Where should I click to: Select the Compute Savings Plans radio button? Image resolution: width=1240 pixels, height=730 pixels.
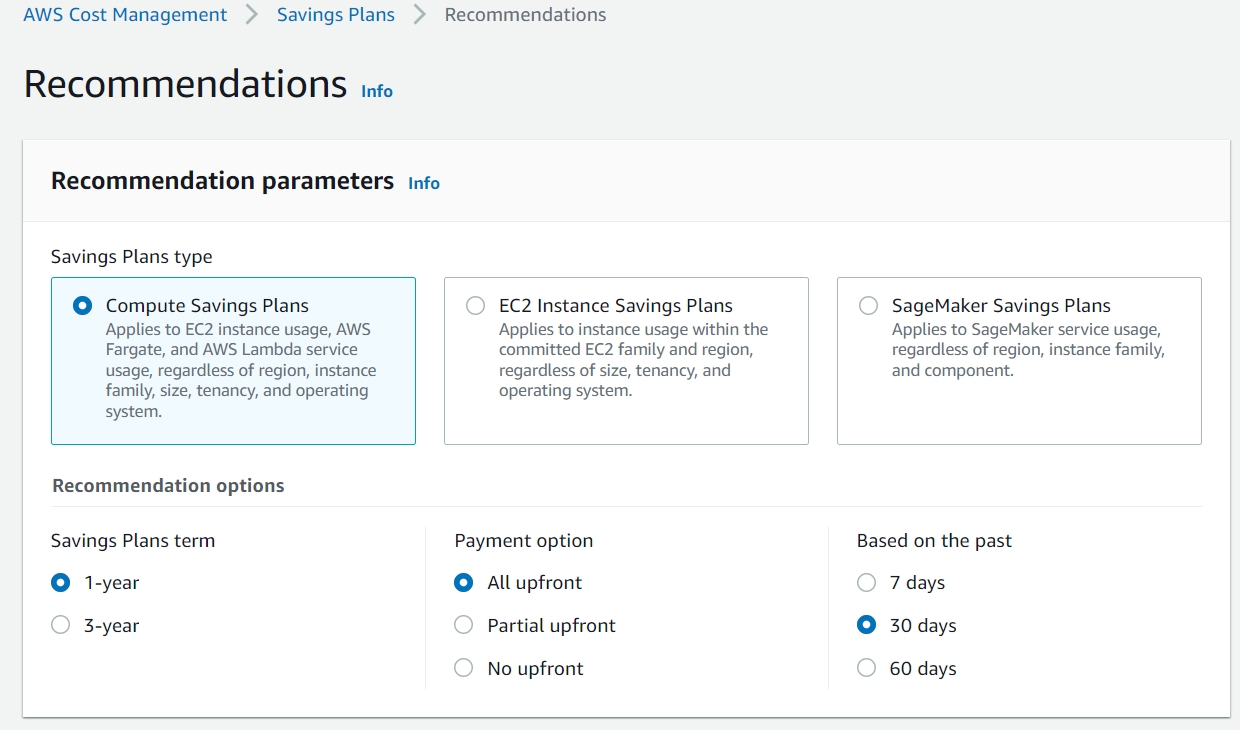(83, 306)
